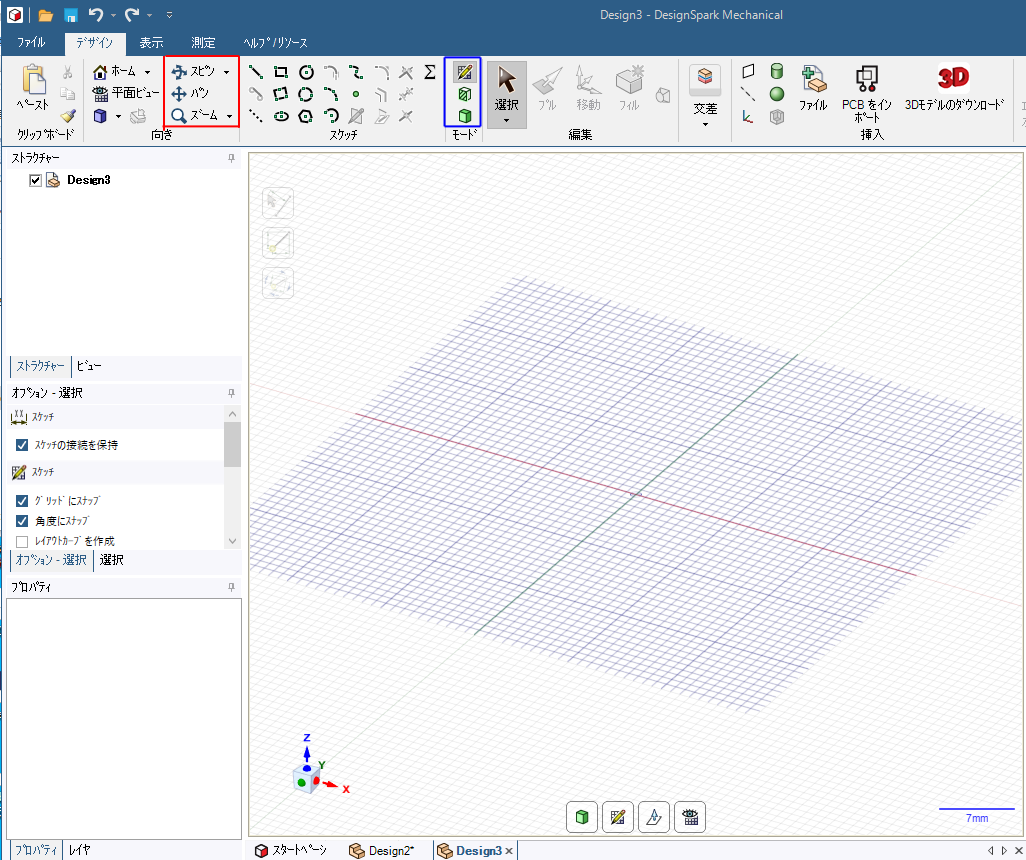Open the ファイル ribbon tab
Screen dimensions: 1026x860
tap(31, 43)
